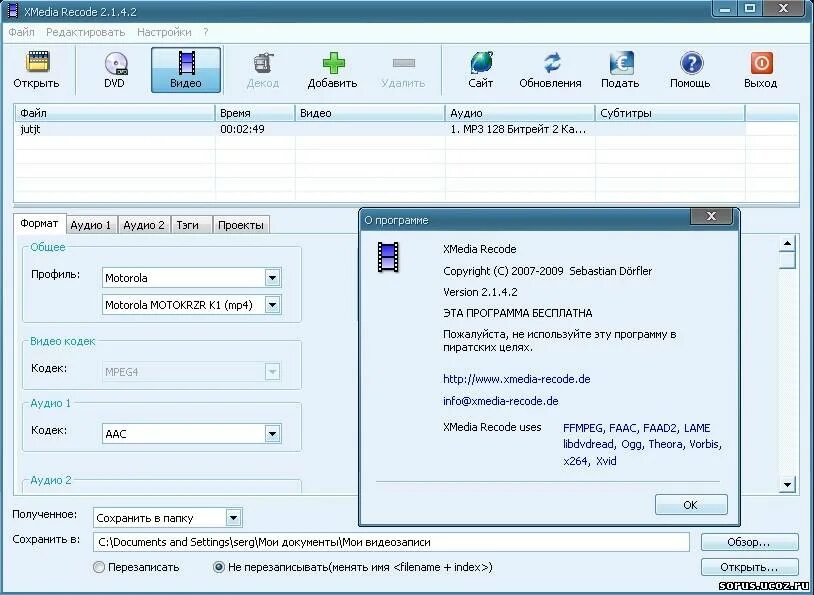This screenshot has width=814, height=595.
Task: Click the green Добавить plus icon
Action: click(333, 63)
